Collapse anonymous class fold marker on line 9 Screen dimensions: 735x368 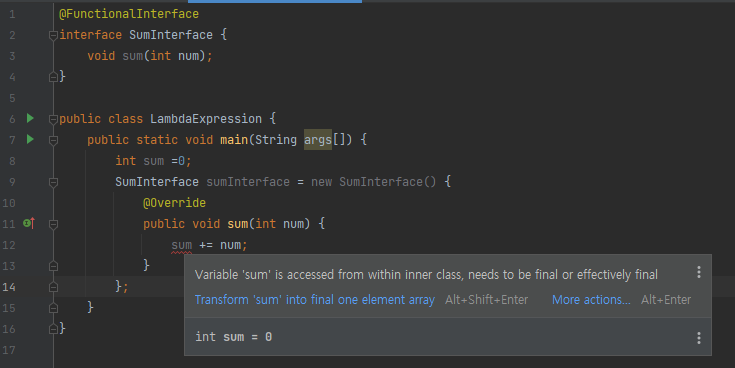tap(53, 182)
